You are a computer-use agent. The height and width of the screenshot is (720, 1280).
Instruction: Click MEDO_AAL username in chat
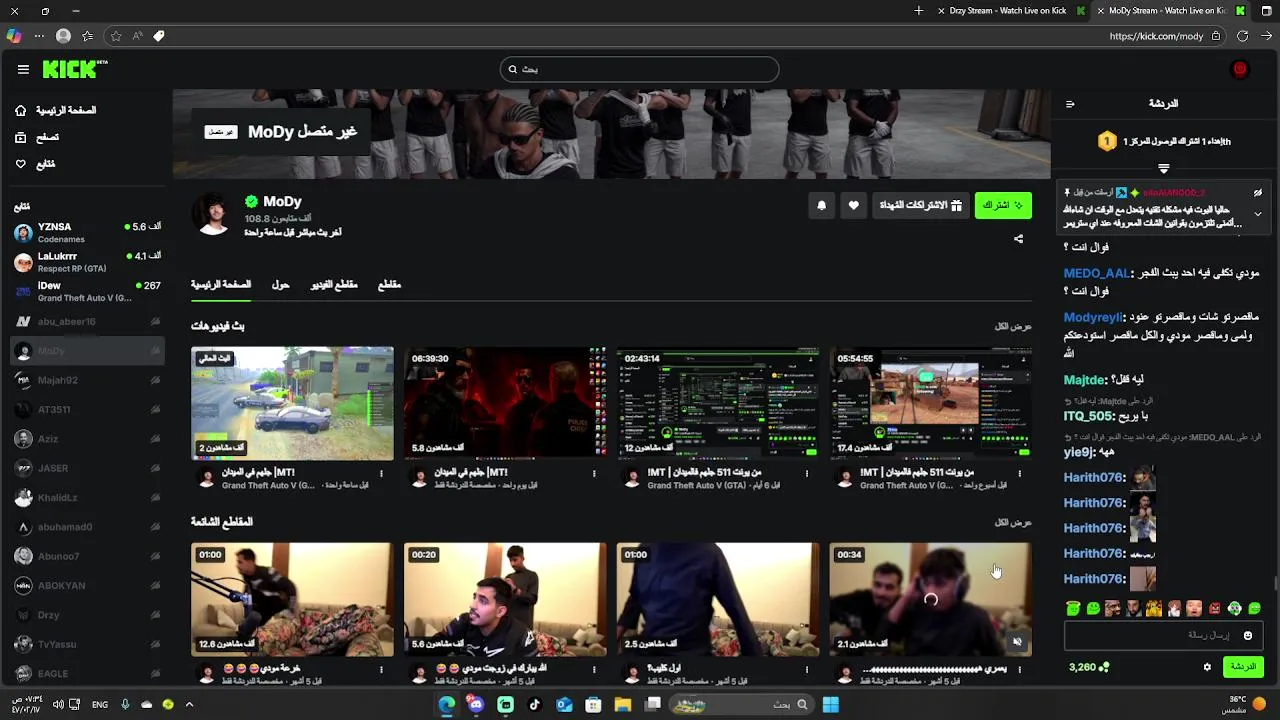pos(1097,273)
